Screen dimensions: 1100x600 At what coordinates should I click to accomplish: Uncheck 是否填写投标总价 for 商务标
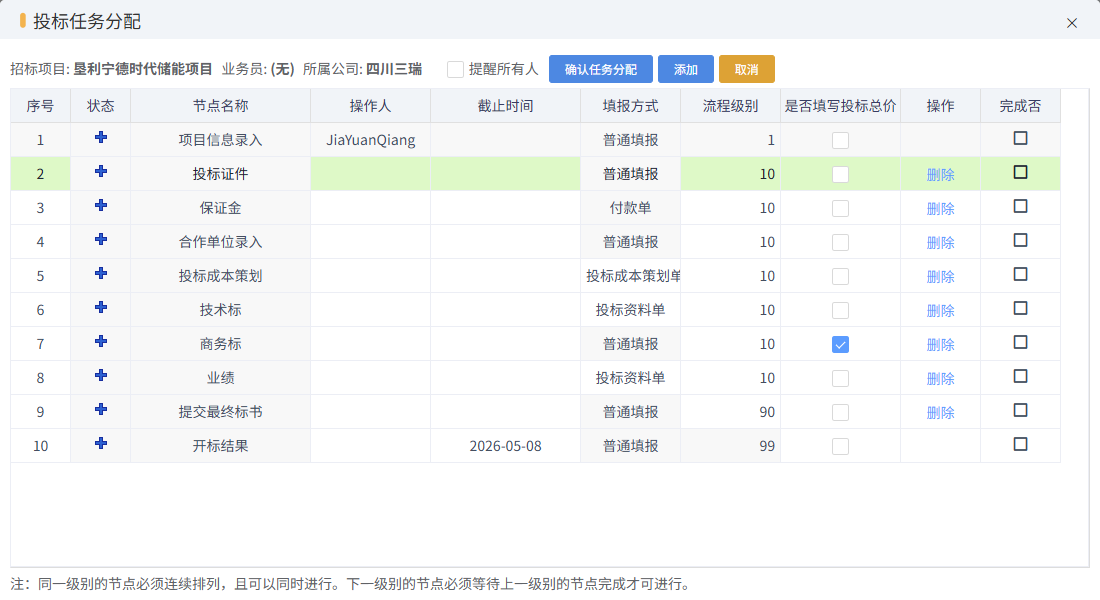click(840, 345)
